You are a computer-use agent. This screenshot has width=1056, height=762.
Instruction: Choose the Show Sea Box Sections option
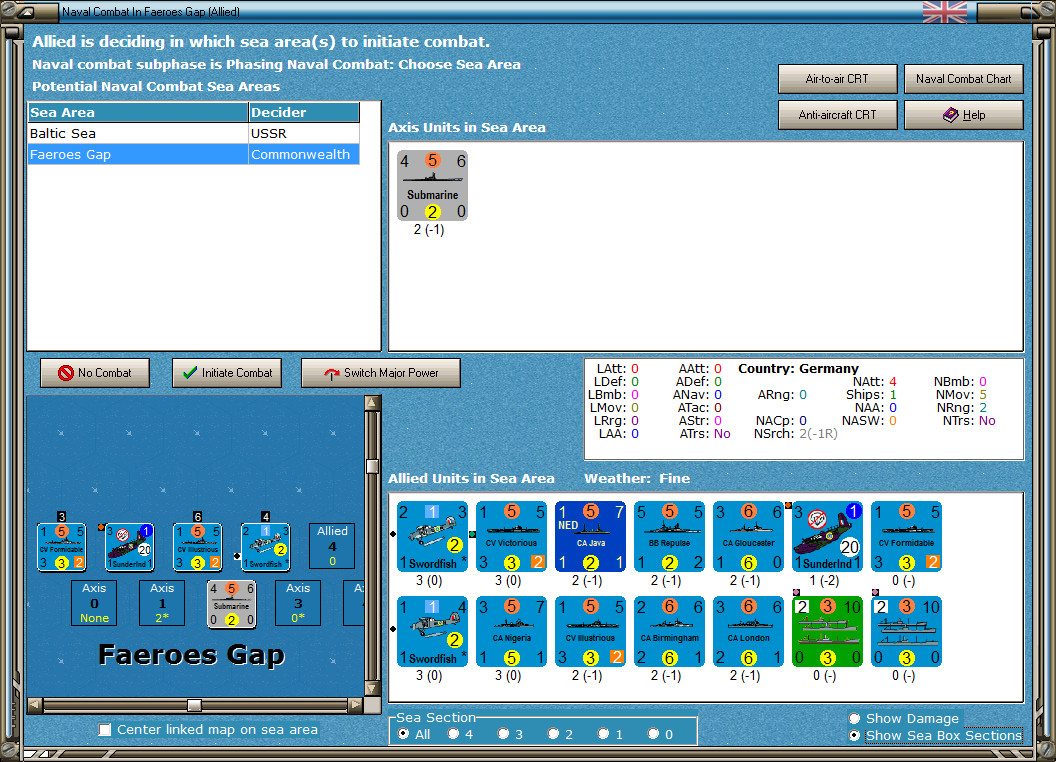[x=855, y=736]
